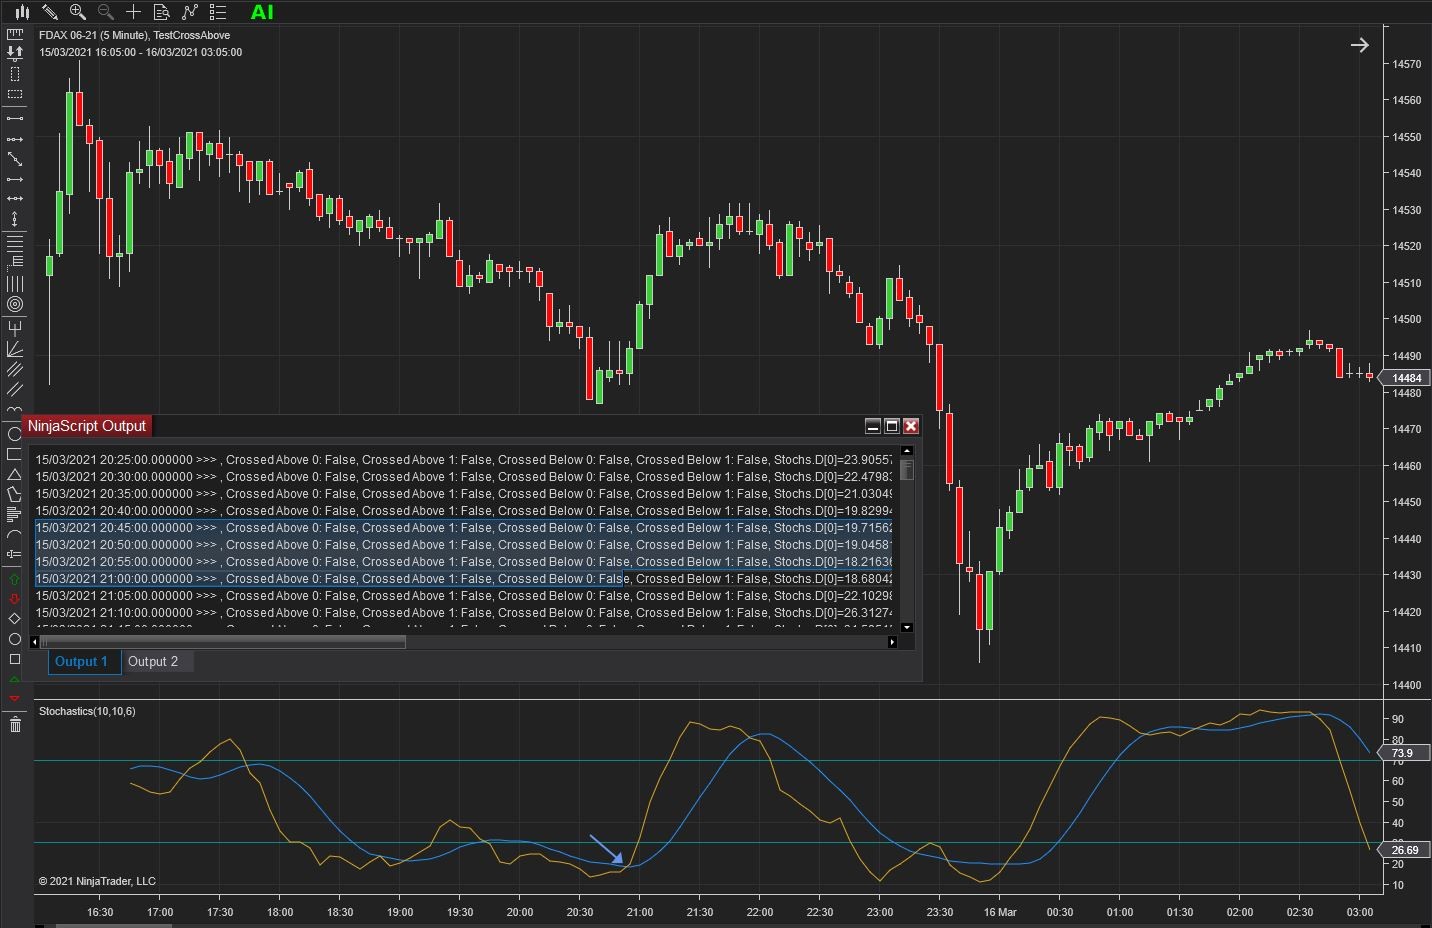
Task: Select the risk-reward up/down arrows tool
Action: click(x=15, y=53)
